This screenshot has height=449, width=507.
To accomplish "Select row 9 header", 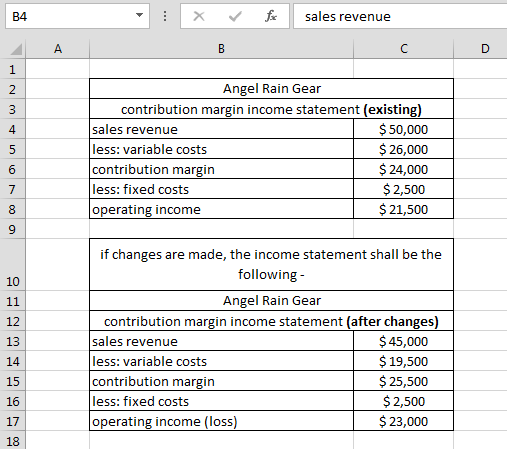I will pos(12,229).
